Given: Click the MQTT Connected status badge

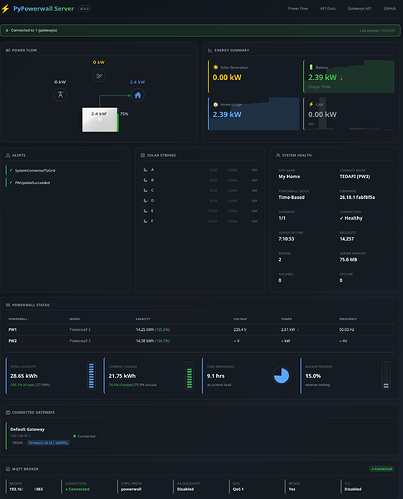Looking at the screenshot, I should [382, 469].
